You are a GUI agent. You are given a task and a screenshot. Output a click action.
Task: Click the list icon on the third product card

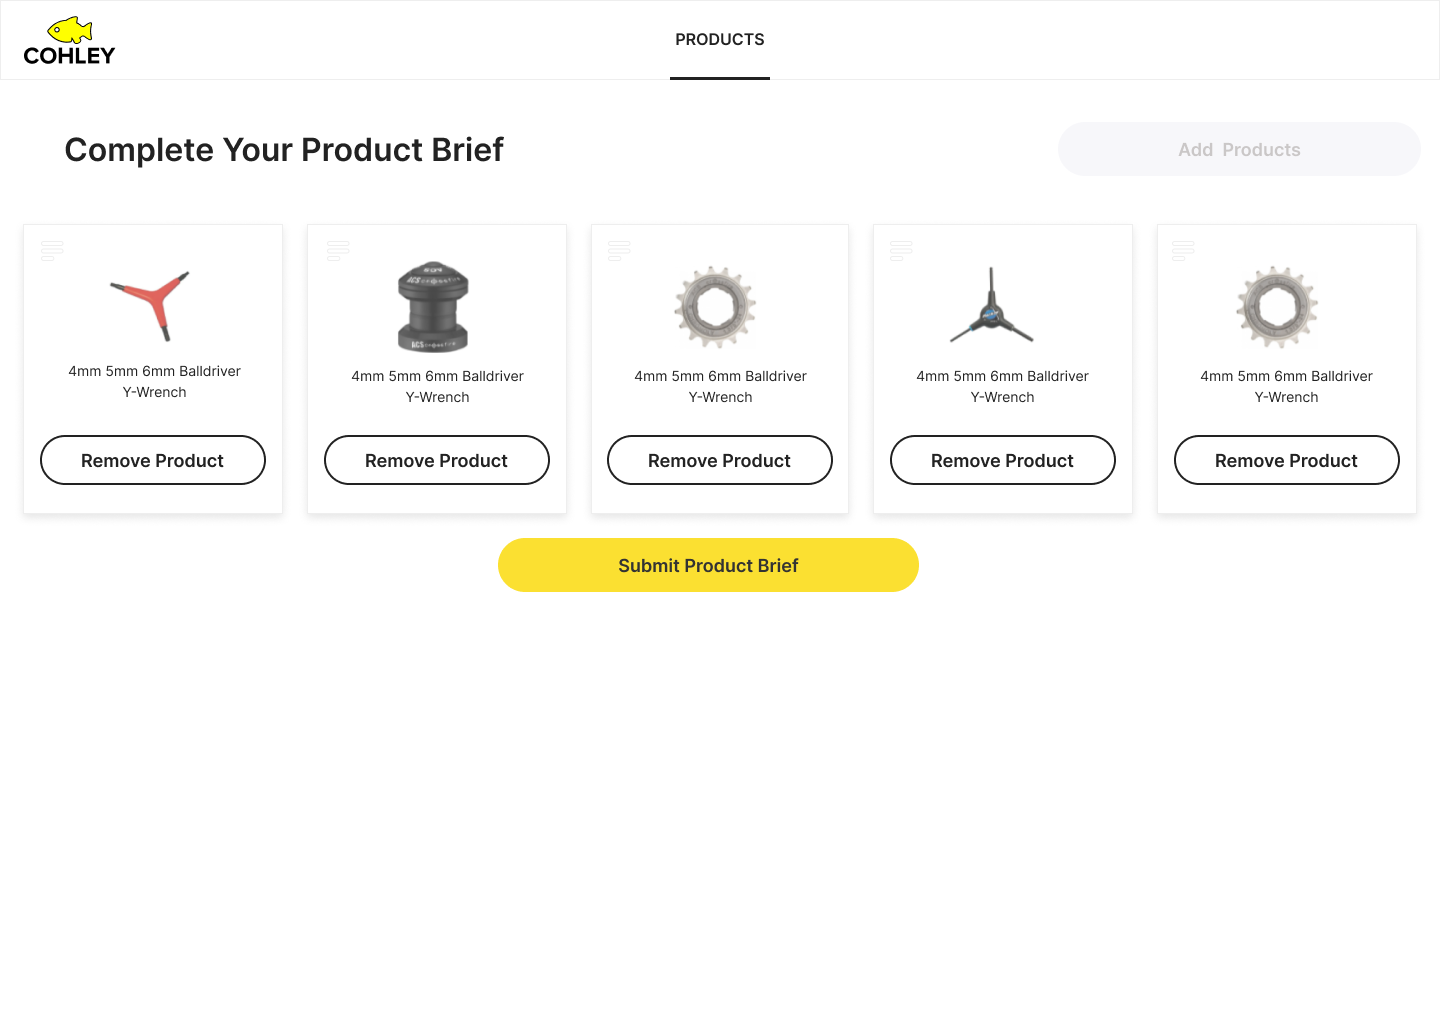619,250
